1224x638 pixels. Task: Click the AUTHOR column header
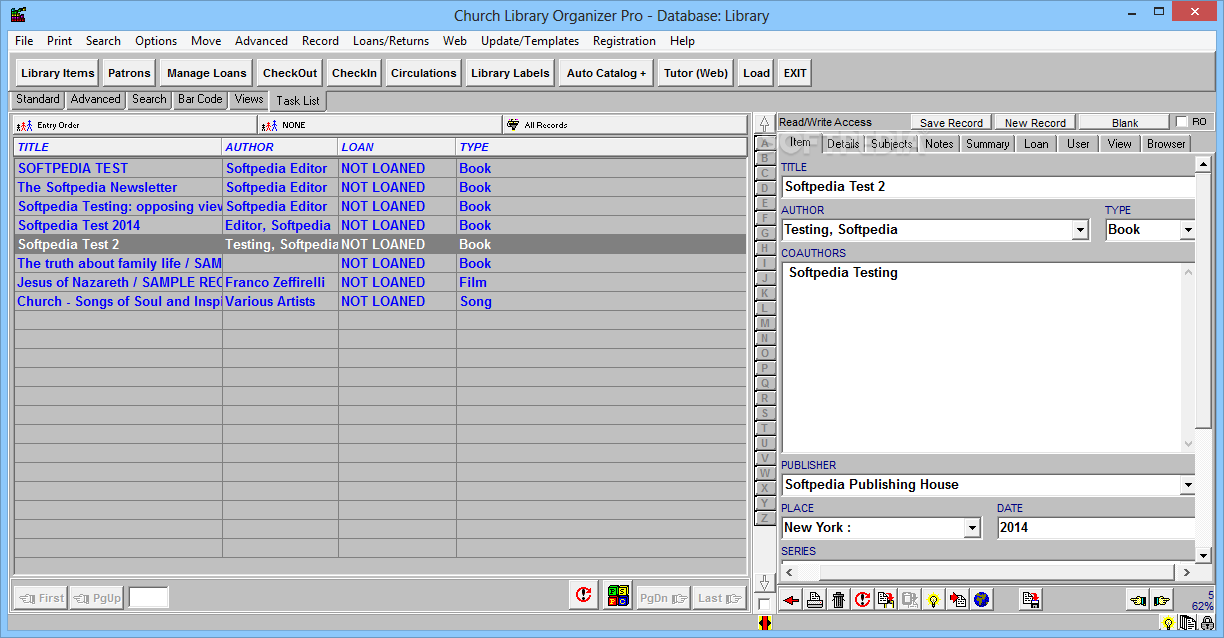tap(280, 147)
